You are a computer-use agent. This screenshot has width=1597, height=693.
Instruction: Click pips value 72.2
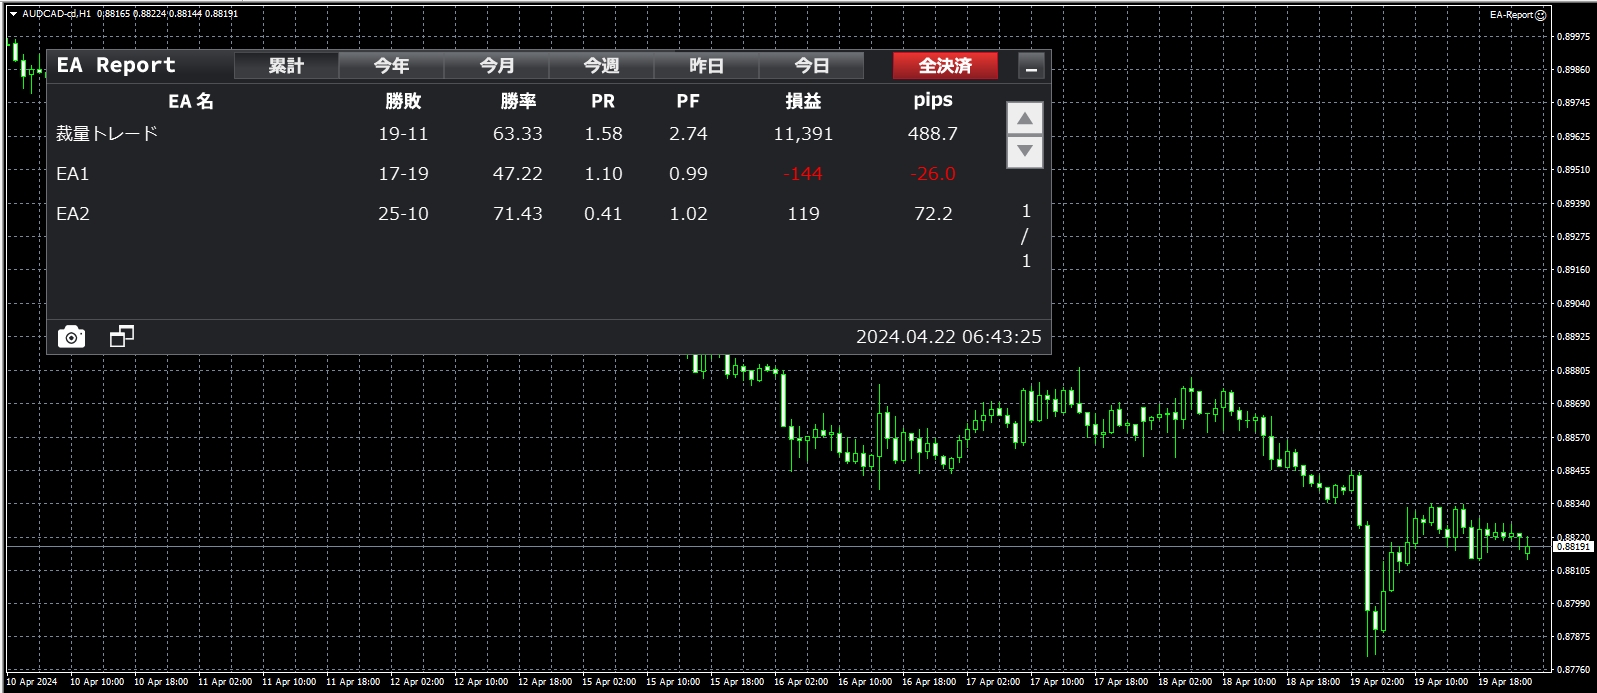(933, 214)
